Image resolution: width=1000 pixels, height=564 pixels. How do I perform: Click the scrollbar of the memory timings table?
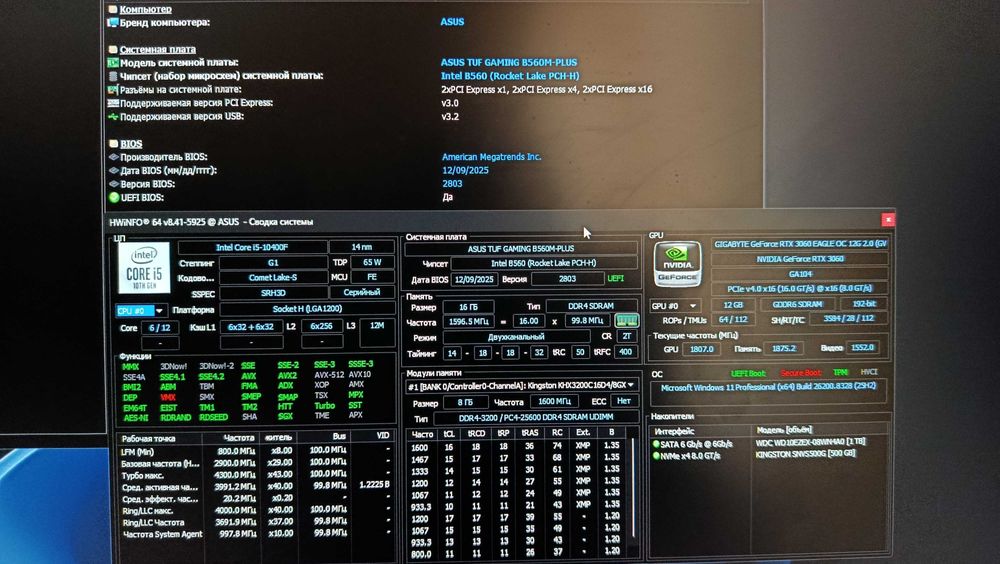633,489
